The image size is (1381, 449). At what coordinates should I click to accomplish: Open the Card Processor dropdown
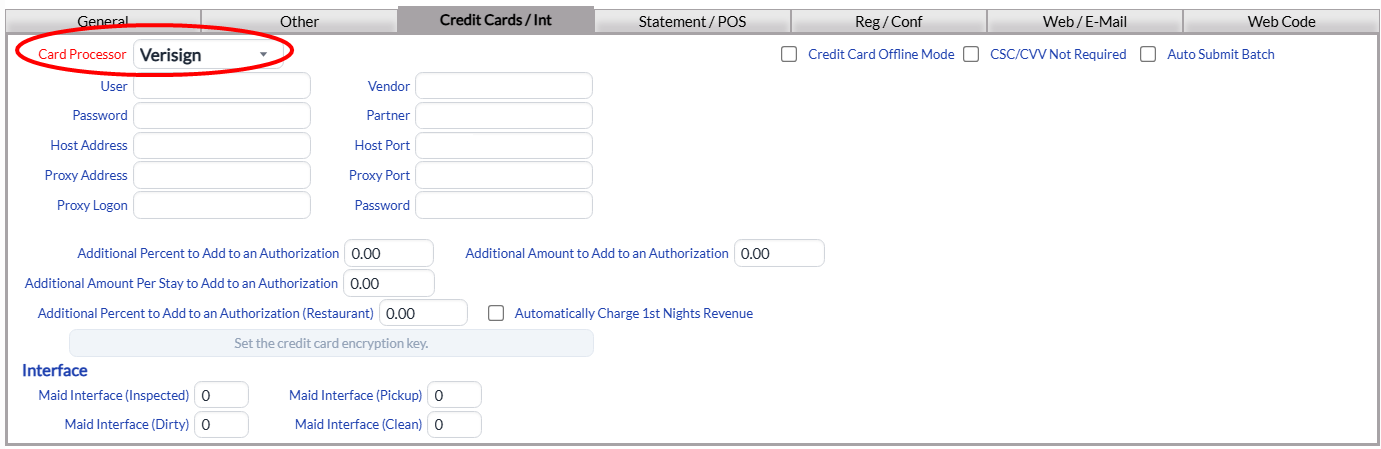tap(206, 55)
